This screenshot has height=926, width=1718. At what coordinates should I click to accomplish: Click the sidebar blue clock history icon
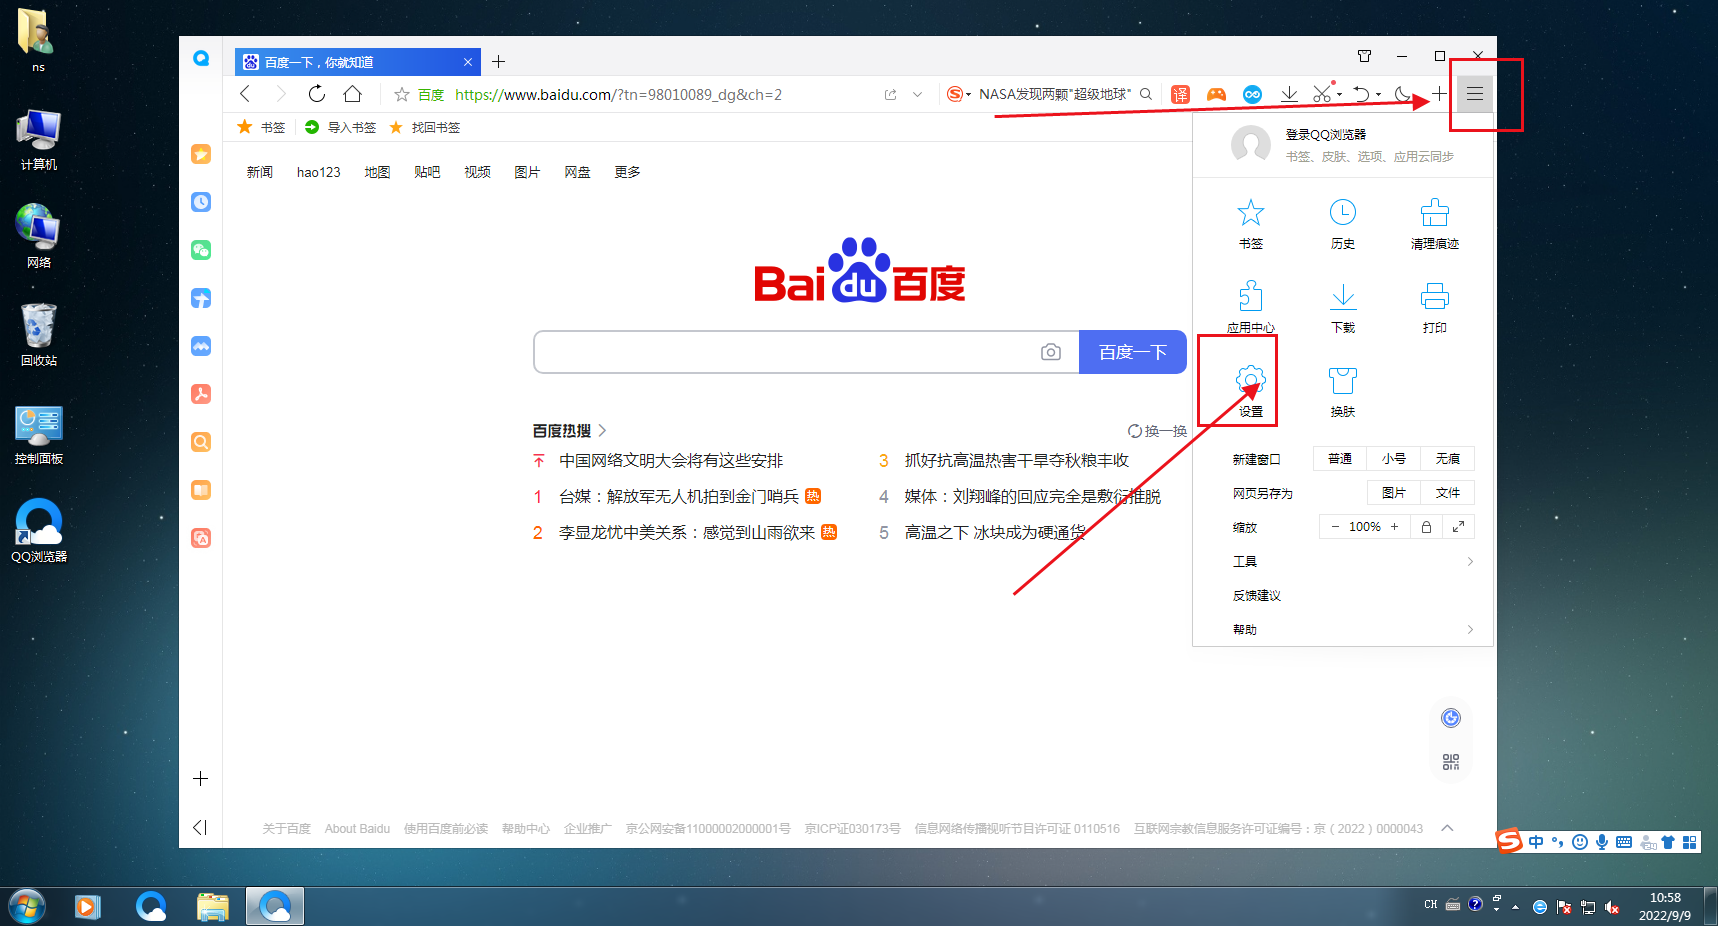[x=201, y=202]
